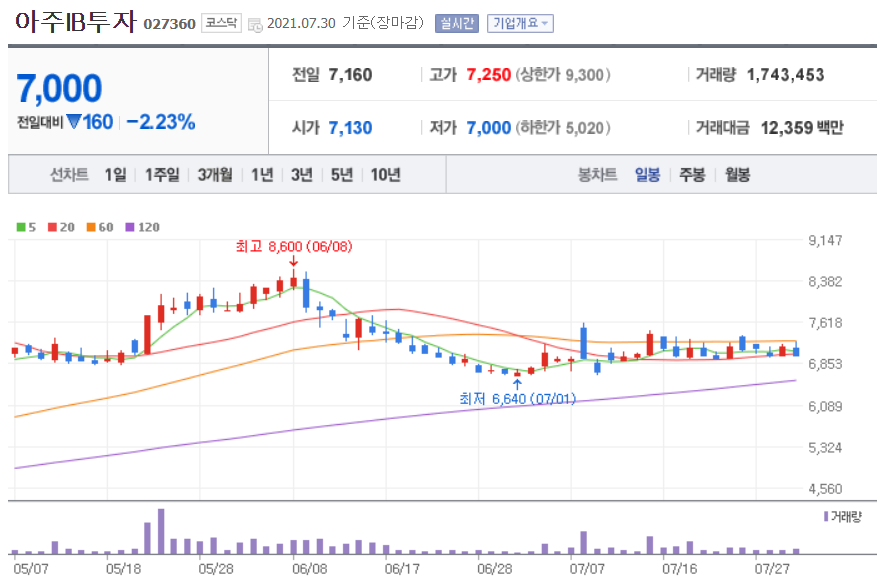The height and width of the screenshot is (582, 877).
Task: Switch to 주봉 weekly candle chart
Action: (x=692, y=175)
